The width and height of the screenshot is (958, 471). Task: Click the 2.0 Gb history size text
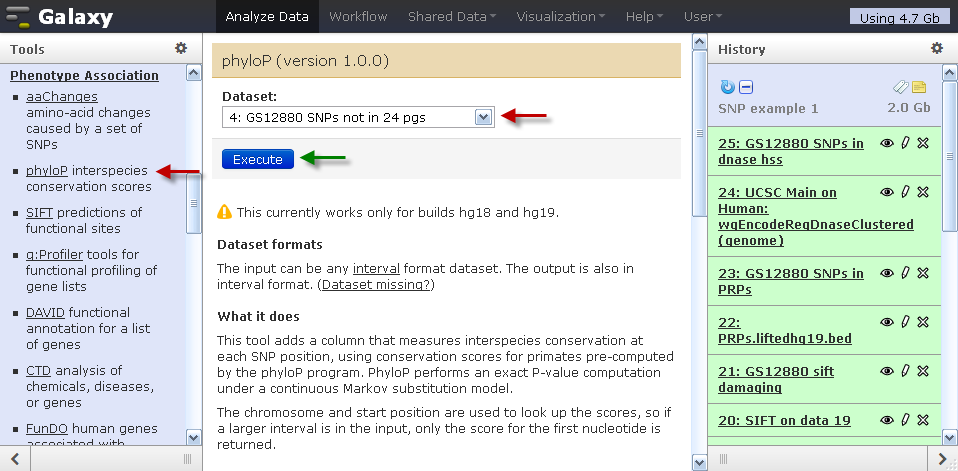[909, 108]
